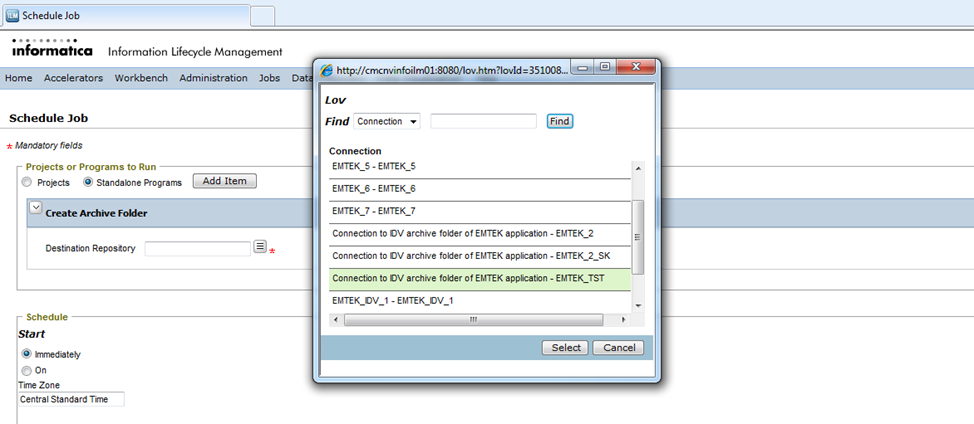Click the Cancel button in Lov dialog

point(618,348)
